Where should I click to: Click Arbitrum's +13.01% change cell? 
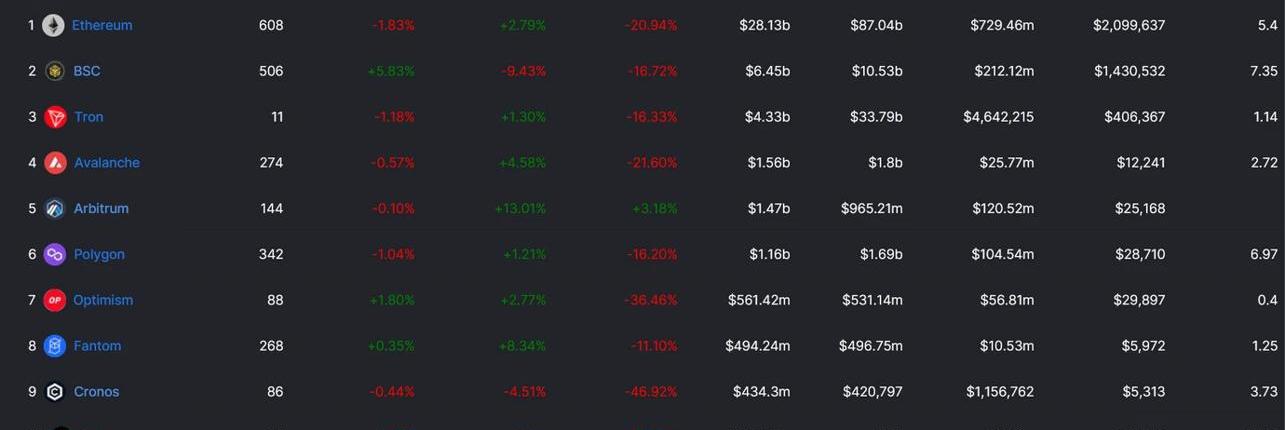click(520, 209)
